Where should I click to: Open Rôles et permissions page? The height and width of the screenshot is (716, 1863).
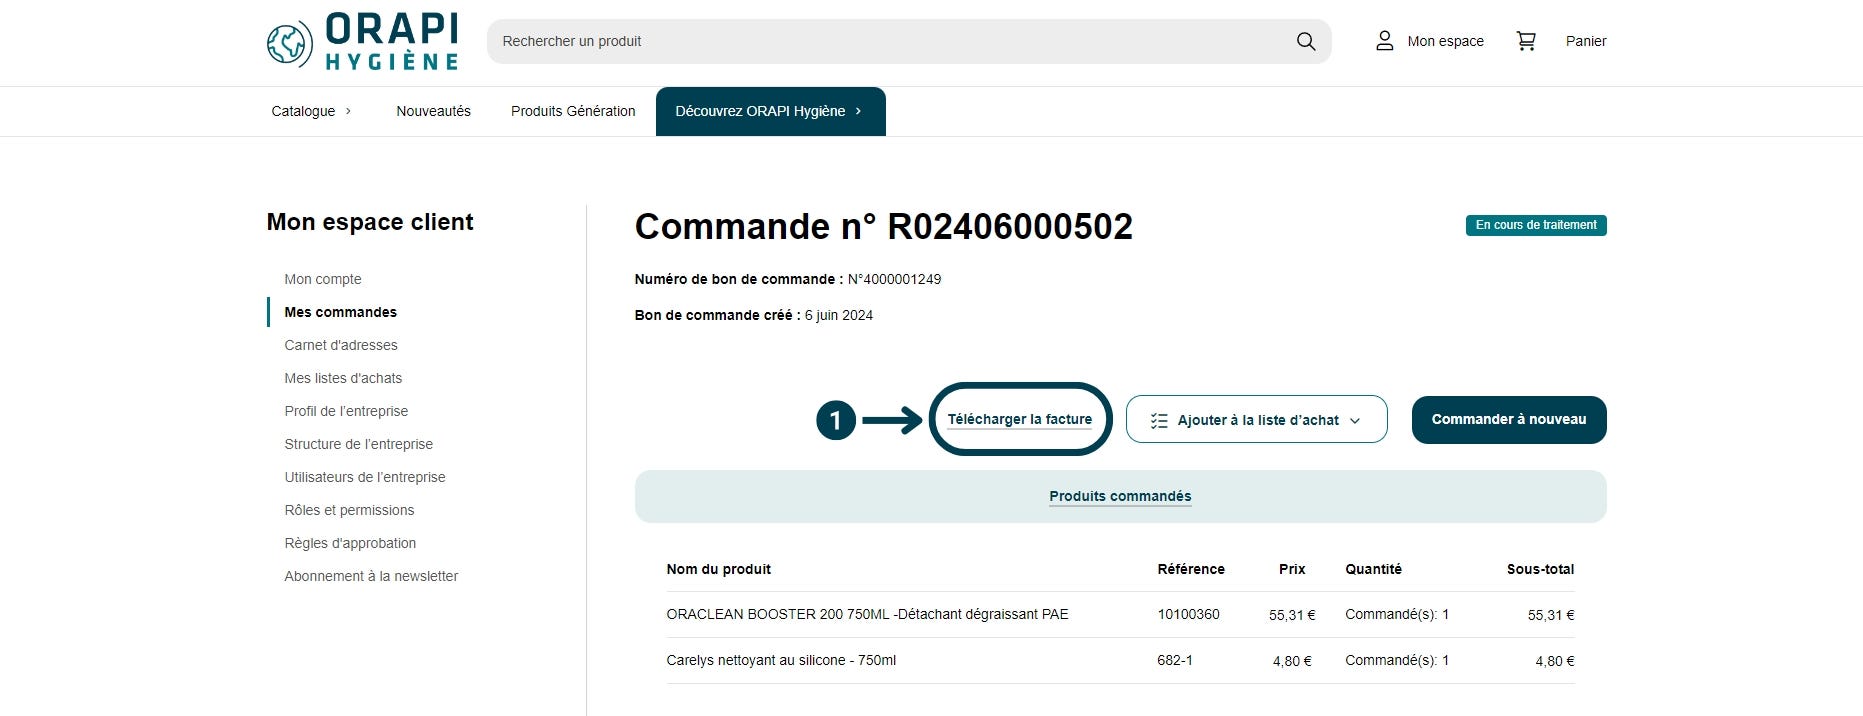tap(349, 510)
